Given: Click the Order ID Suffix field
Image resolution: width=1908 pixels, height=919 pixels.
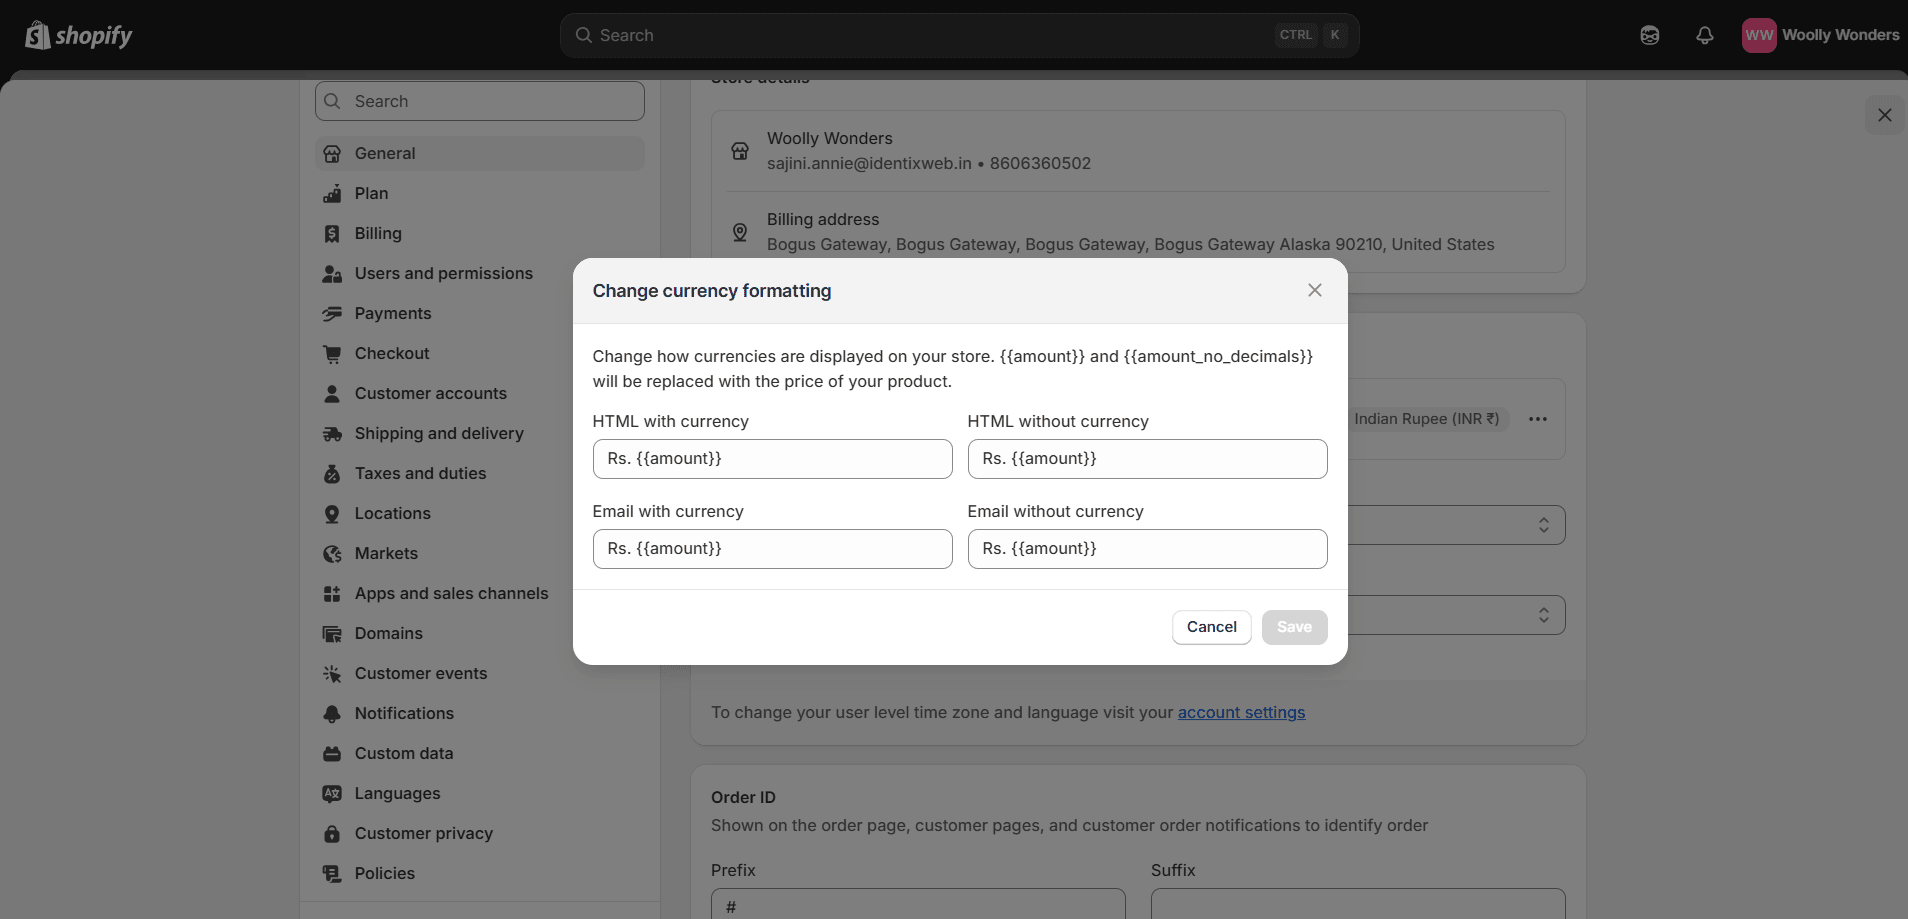Looking at the screenshot, I should (x=1358, y=904).
